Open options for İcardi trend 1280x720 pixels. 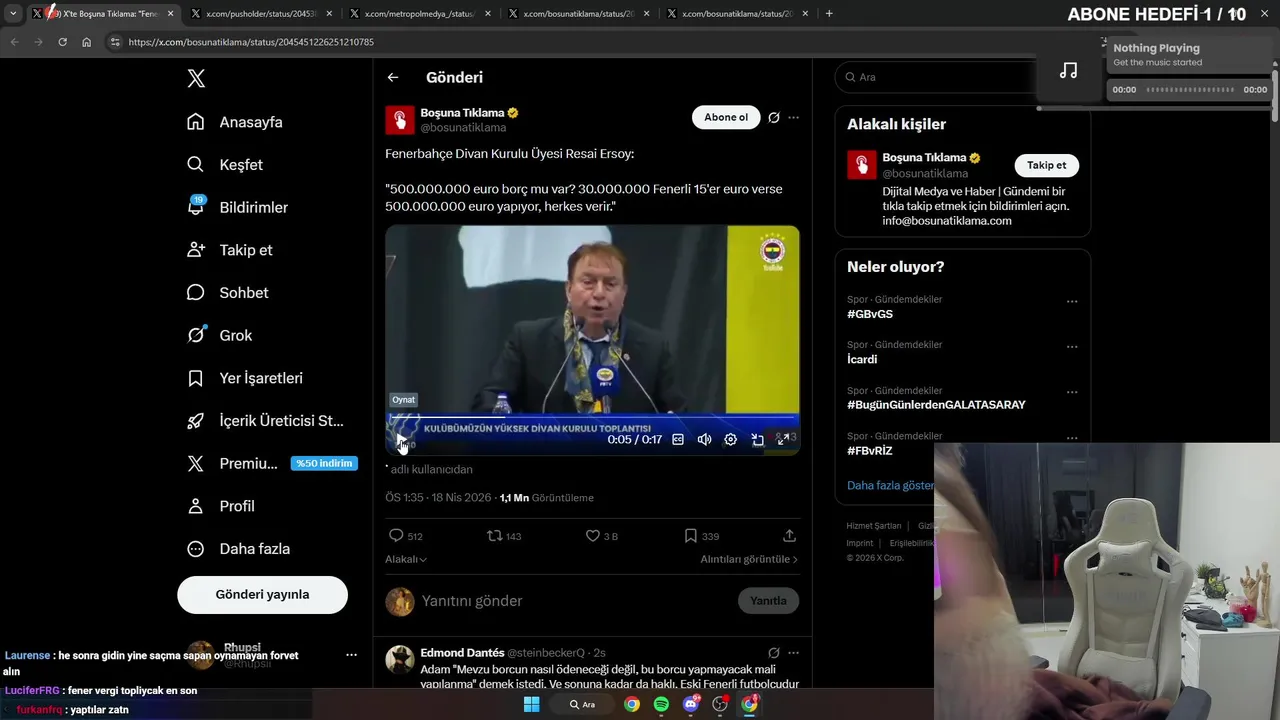(1072, 347)
